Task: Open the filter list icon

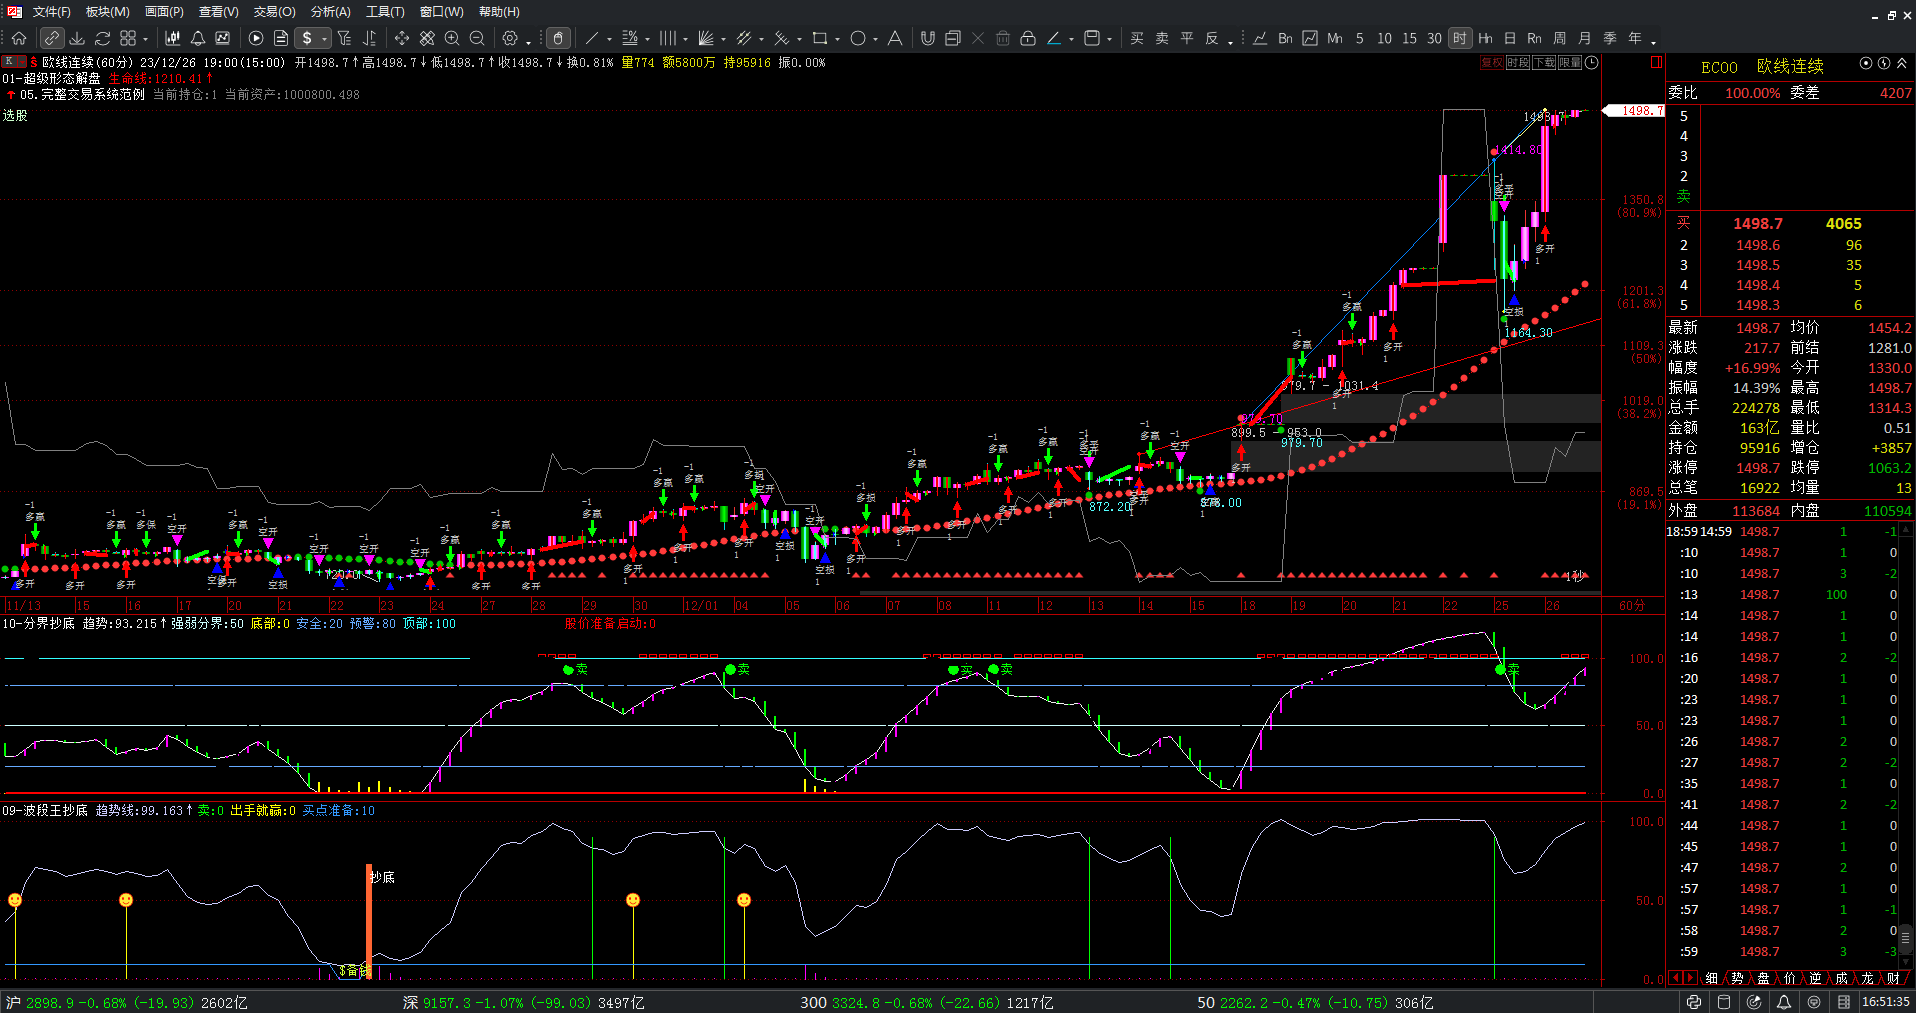Action: click(344, 38)
